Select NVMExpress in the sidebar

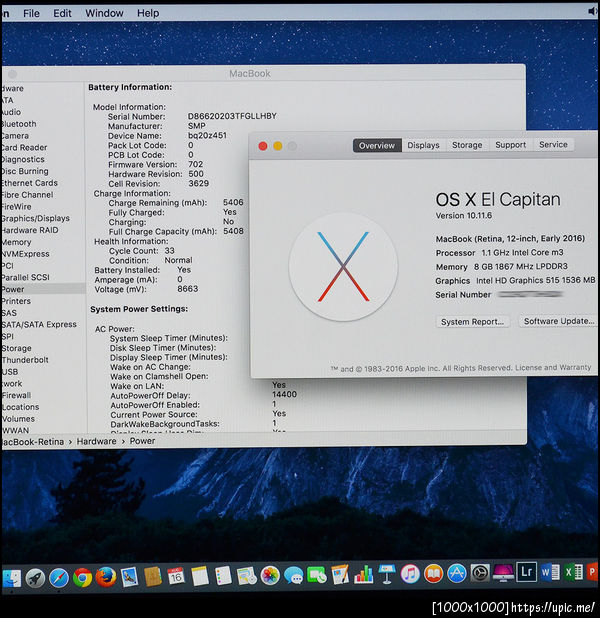click(x=26, y=254)
